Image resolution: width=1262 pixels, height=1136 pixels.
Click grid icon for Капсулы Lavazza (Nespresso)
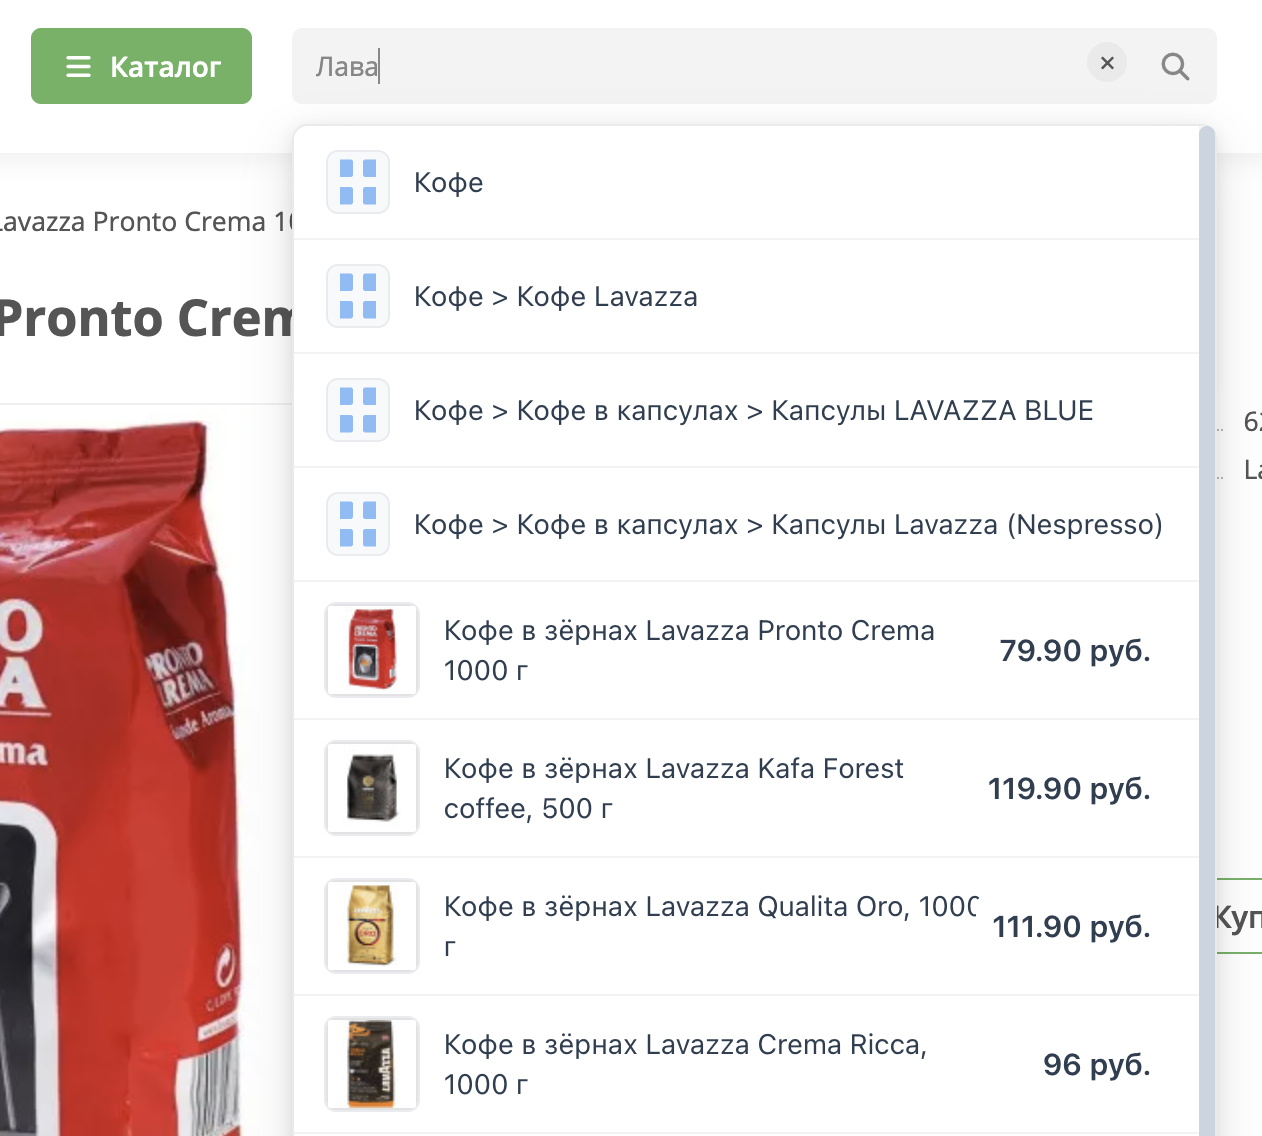(x=358, y=524)
